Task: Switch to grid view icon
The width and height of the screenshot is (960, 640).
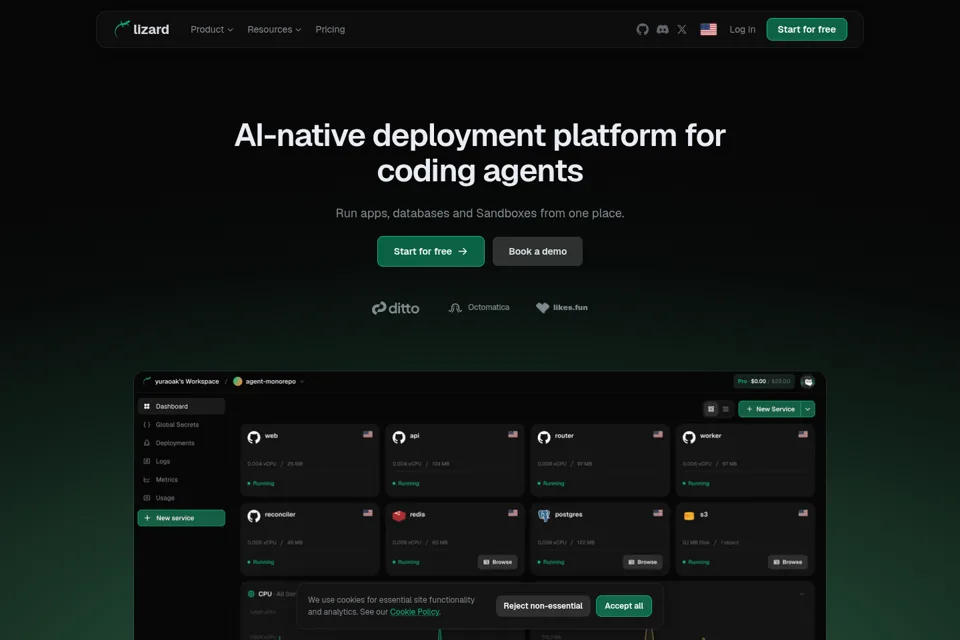Action: 711,409
